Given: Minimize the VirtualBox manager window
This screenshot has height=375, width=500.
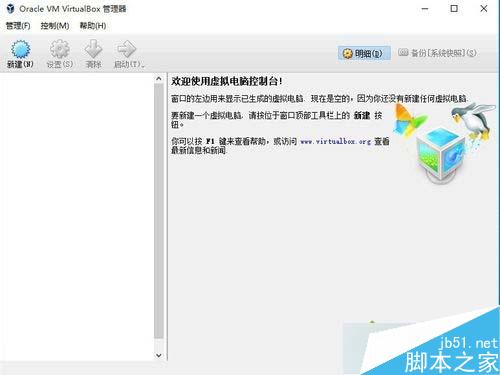Looking at the screenshot, I should click(x=425, y=9).
